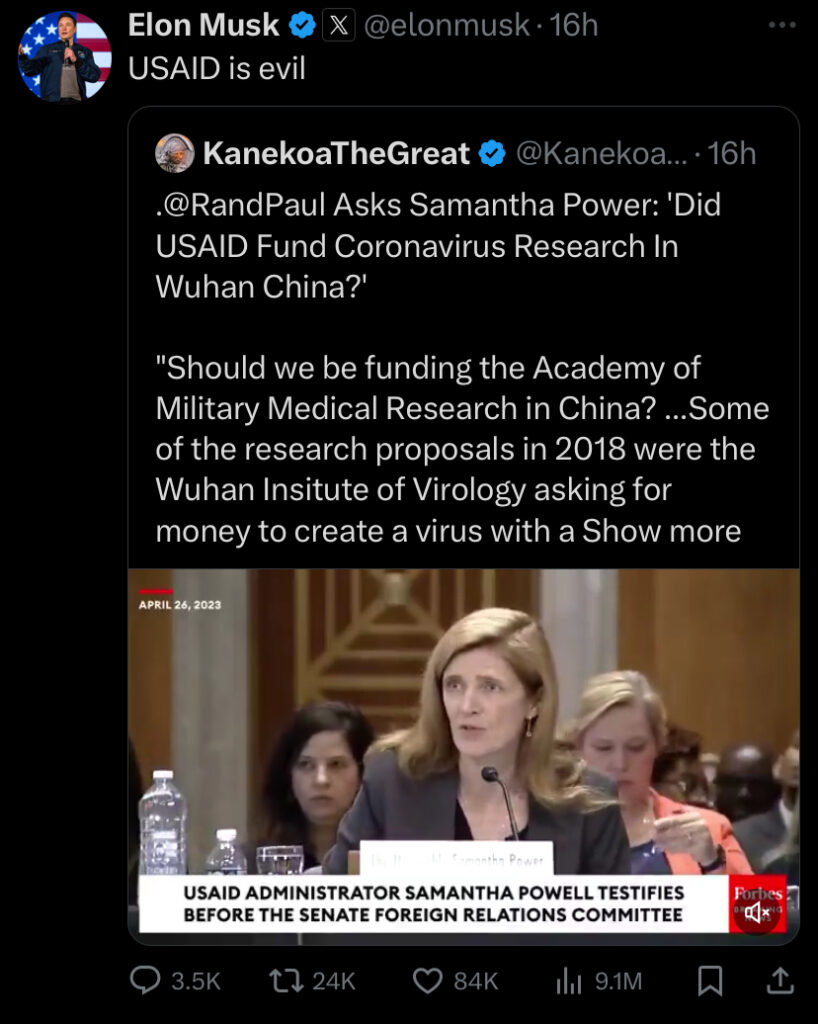Expand quoted post with Show more
Screen dimensions: 818x1024
click(x=661, y=531)
